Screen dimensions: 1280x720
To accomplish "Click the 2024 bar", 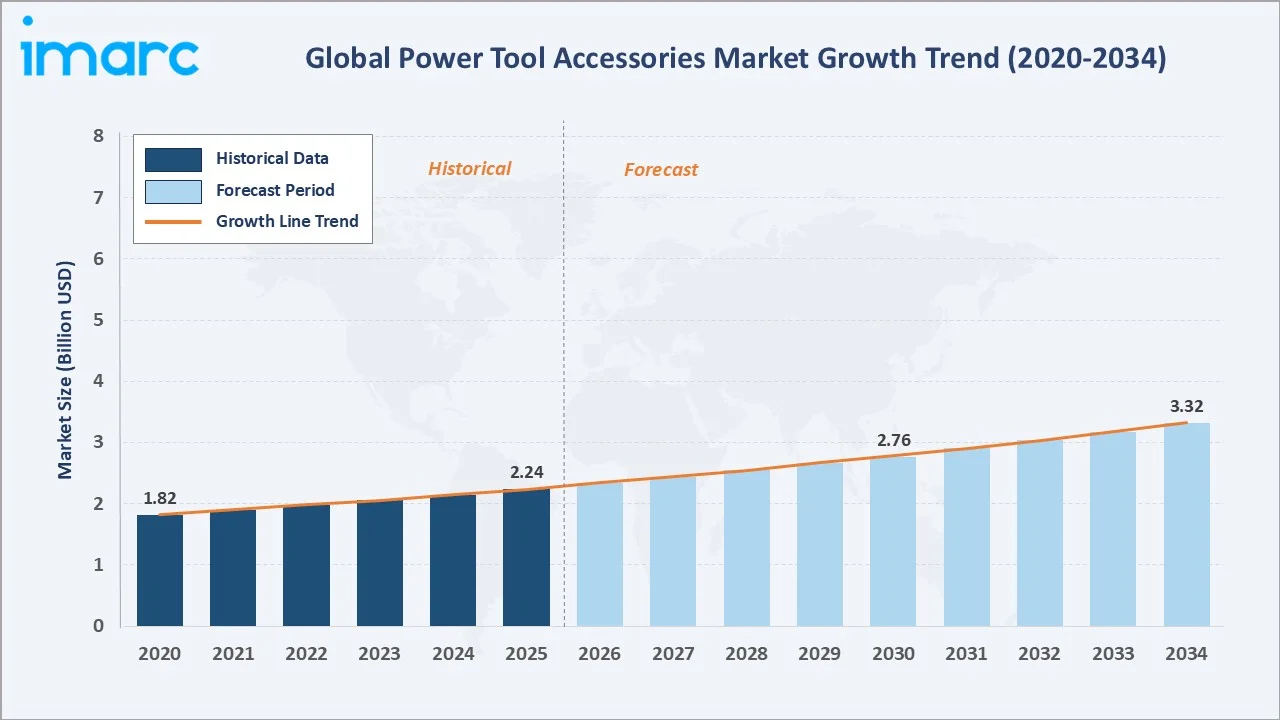I will click(453, 560).
